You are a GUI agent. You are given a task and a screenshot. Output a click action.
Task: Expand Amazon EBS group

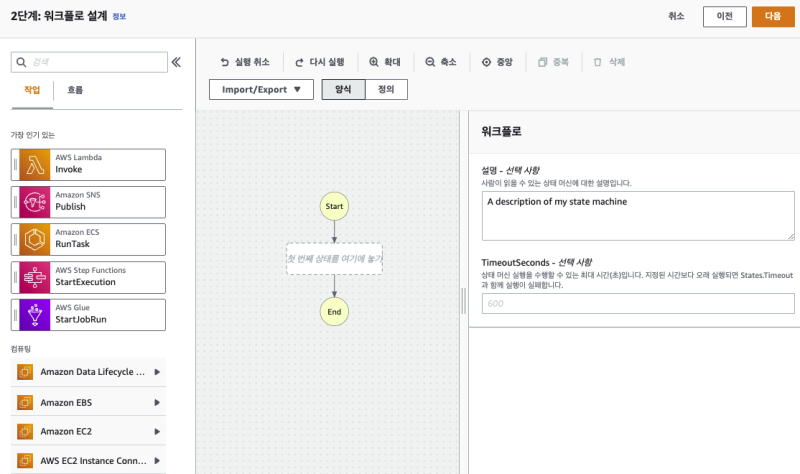pyautogui.click(x=157, y=403)
